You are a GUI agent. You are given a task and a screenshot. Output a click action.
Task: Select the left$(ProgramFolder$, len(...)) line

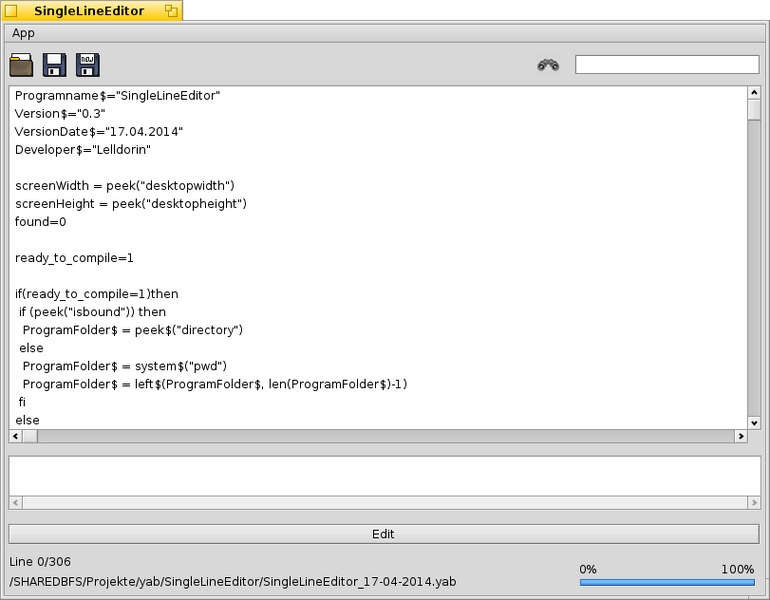coord(215,384)
